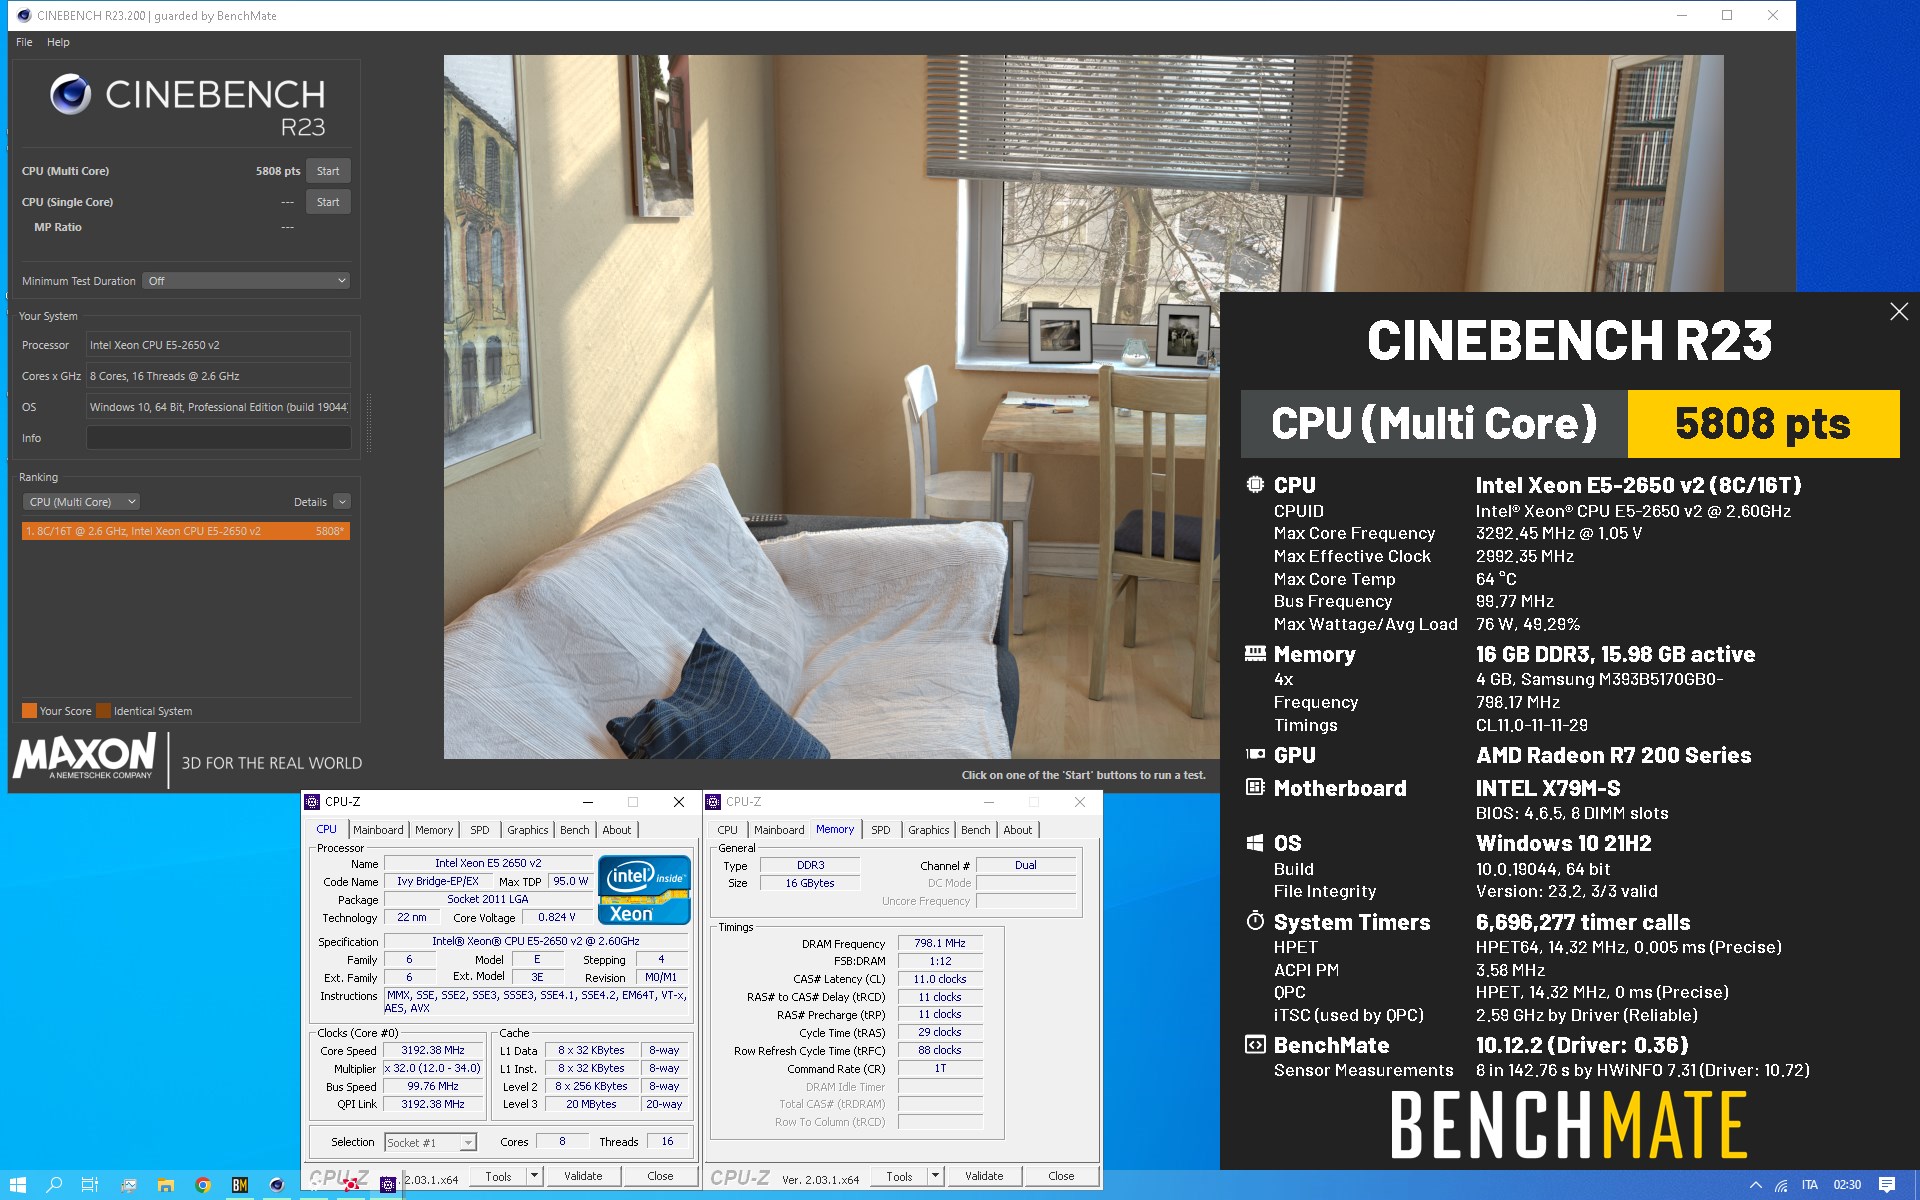Show hidden tray icons chevron
The height and width of the screenshot is (1200, 1920).
point(1755,1185)
